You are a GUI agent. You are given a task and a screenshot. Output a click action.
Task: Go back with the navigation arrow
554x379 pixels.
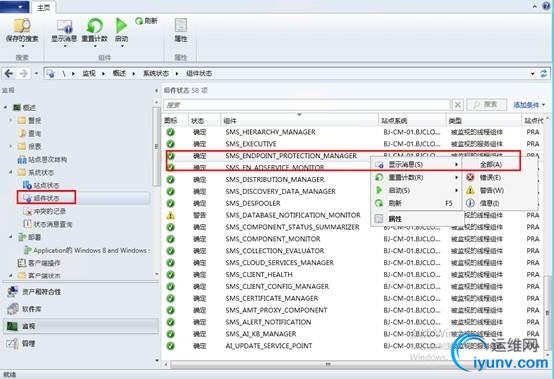[x=9, y=73]
